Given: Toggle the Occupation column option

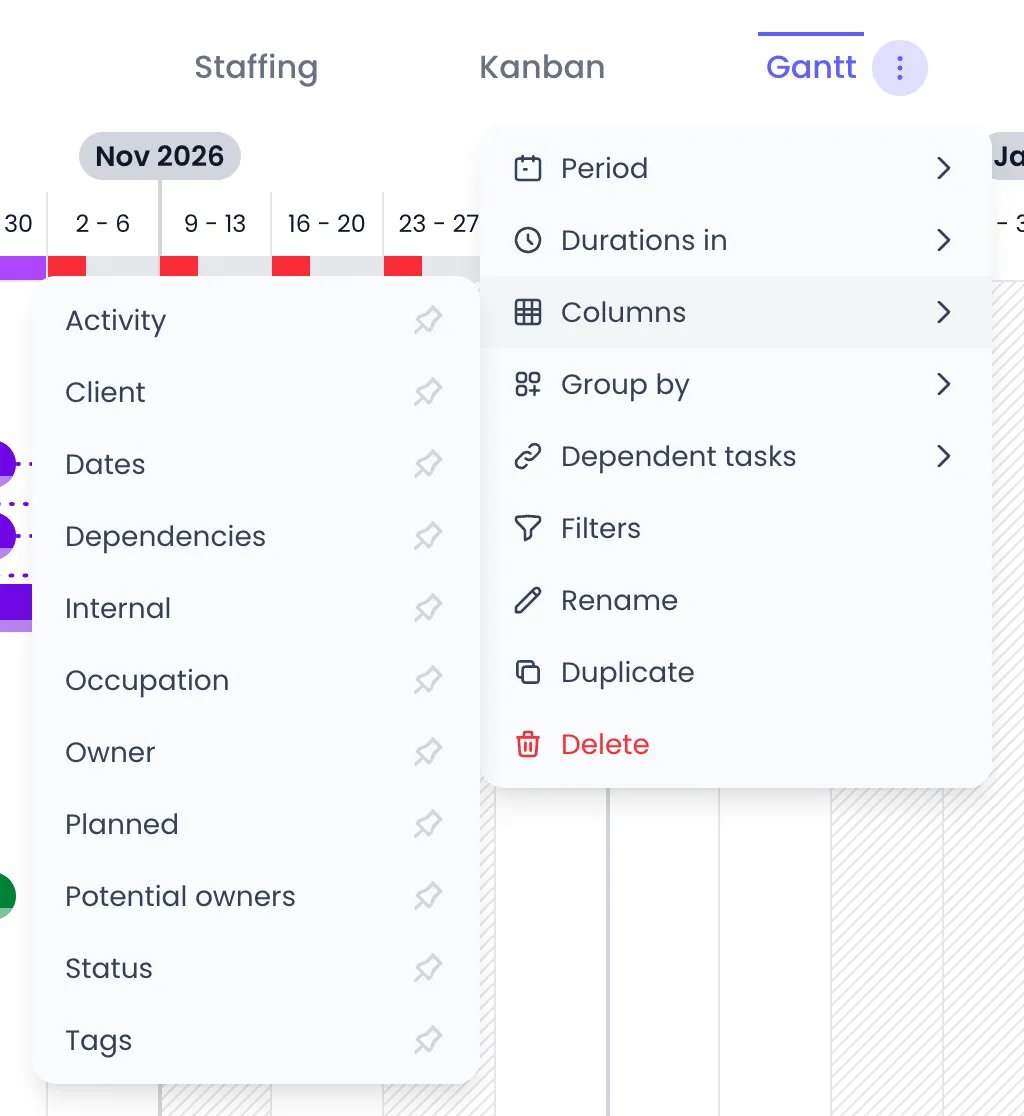Looking at the screenshot, I should [x=255, y=680].
